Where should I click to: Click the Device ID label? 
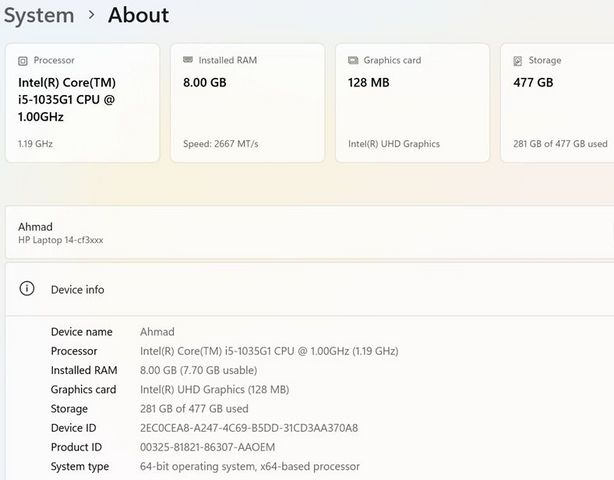(x=73, y=428)
